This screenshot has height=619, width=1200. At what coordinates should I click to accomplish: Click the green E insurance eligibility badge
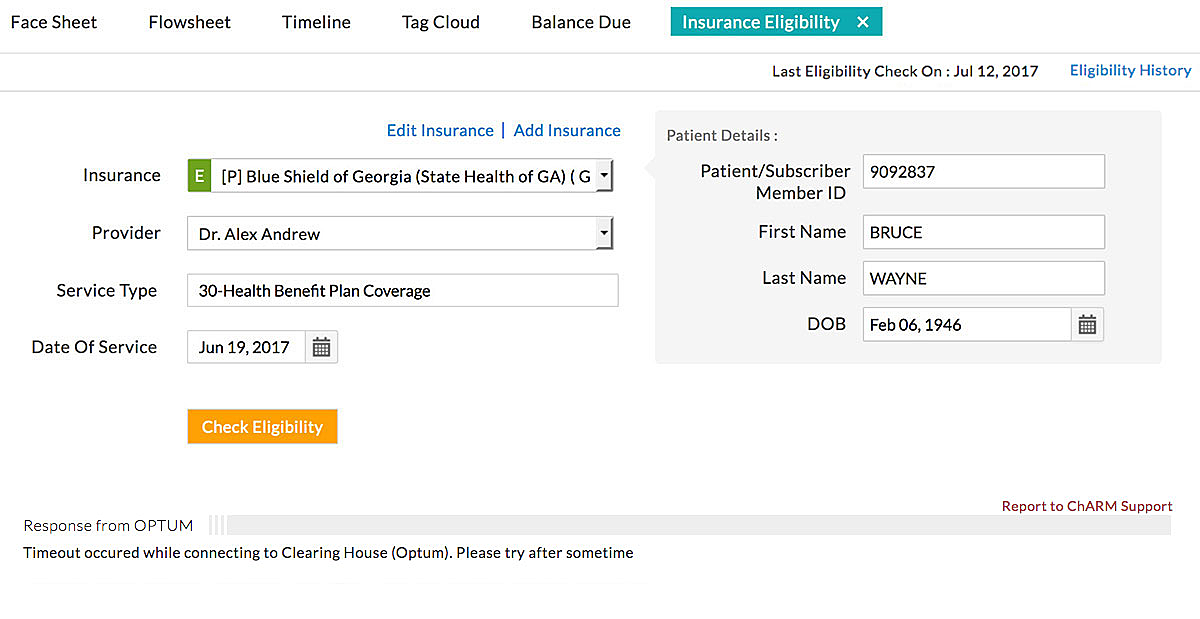198,175
